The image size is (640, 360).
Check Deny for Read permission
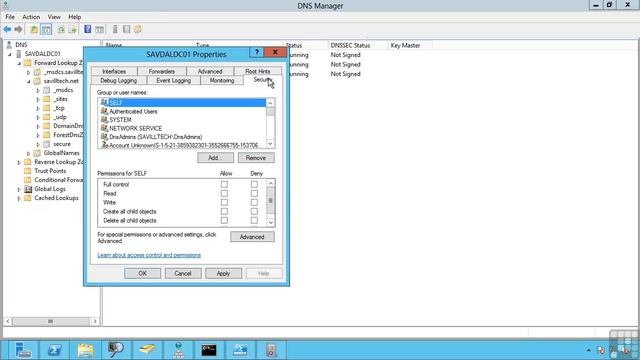coord(254,193)
